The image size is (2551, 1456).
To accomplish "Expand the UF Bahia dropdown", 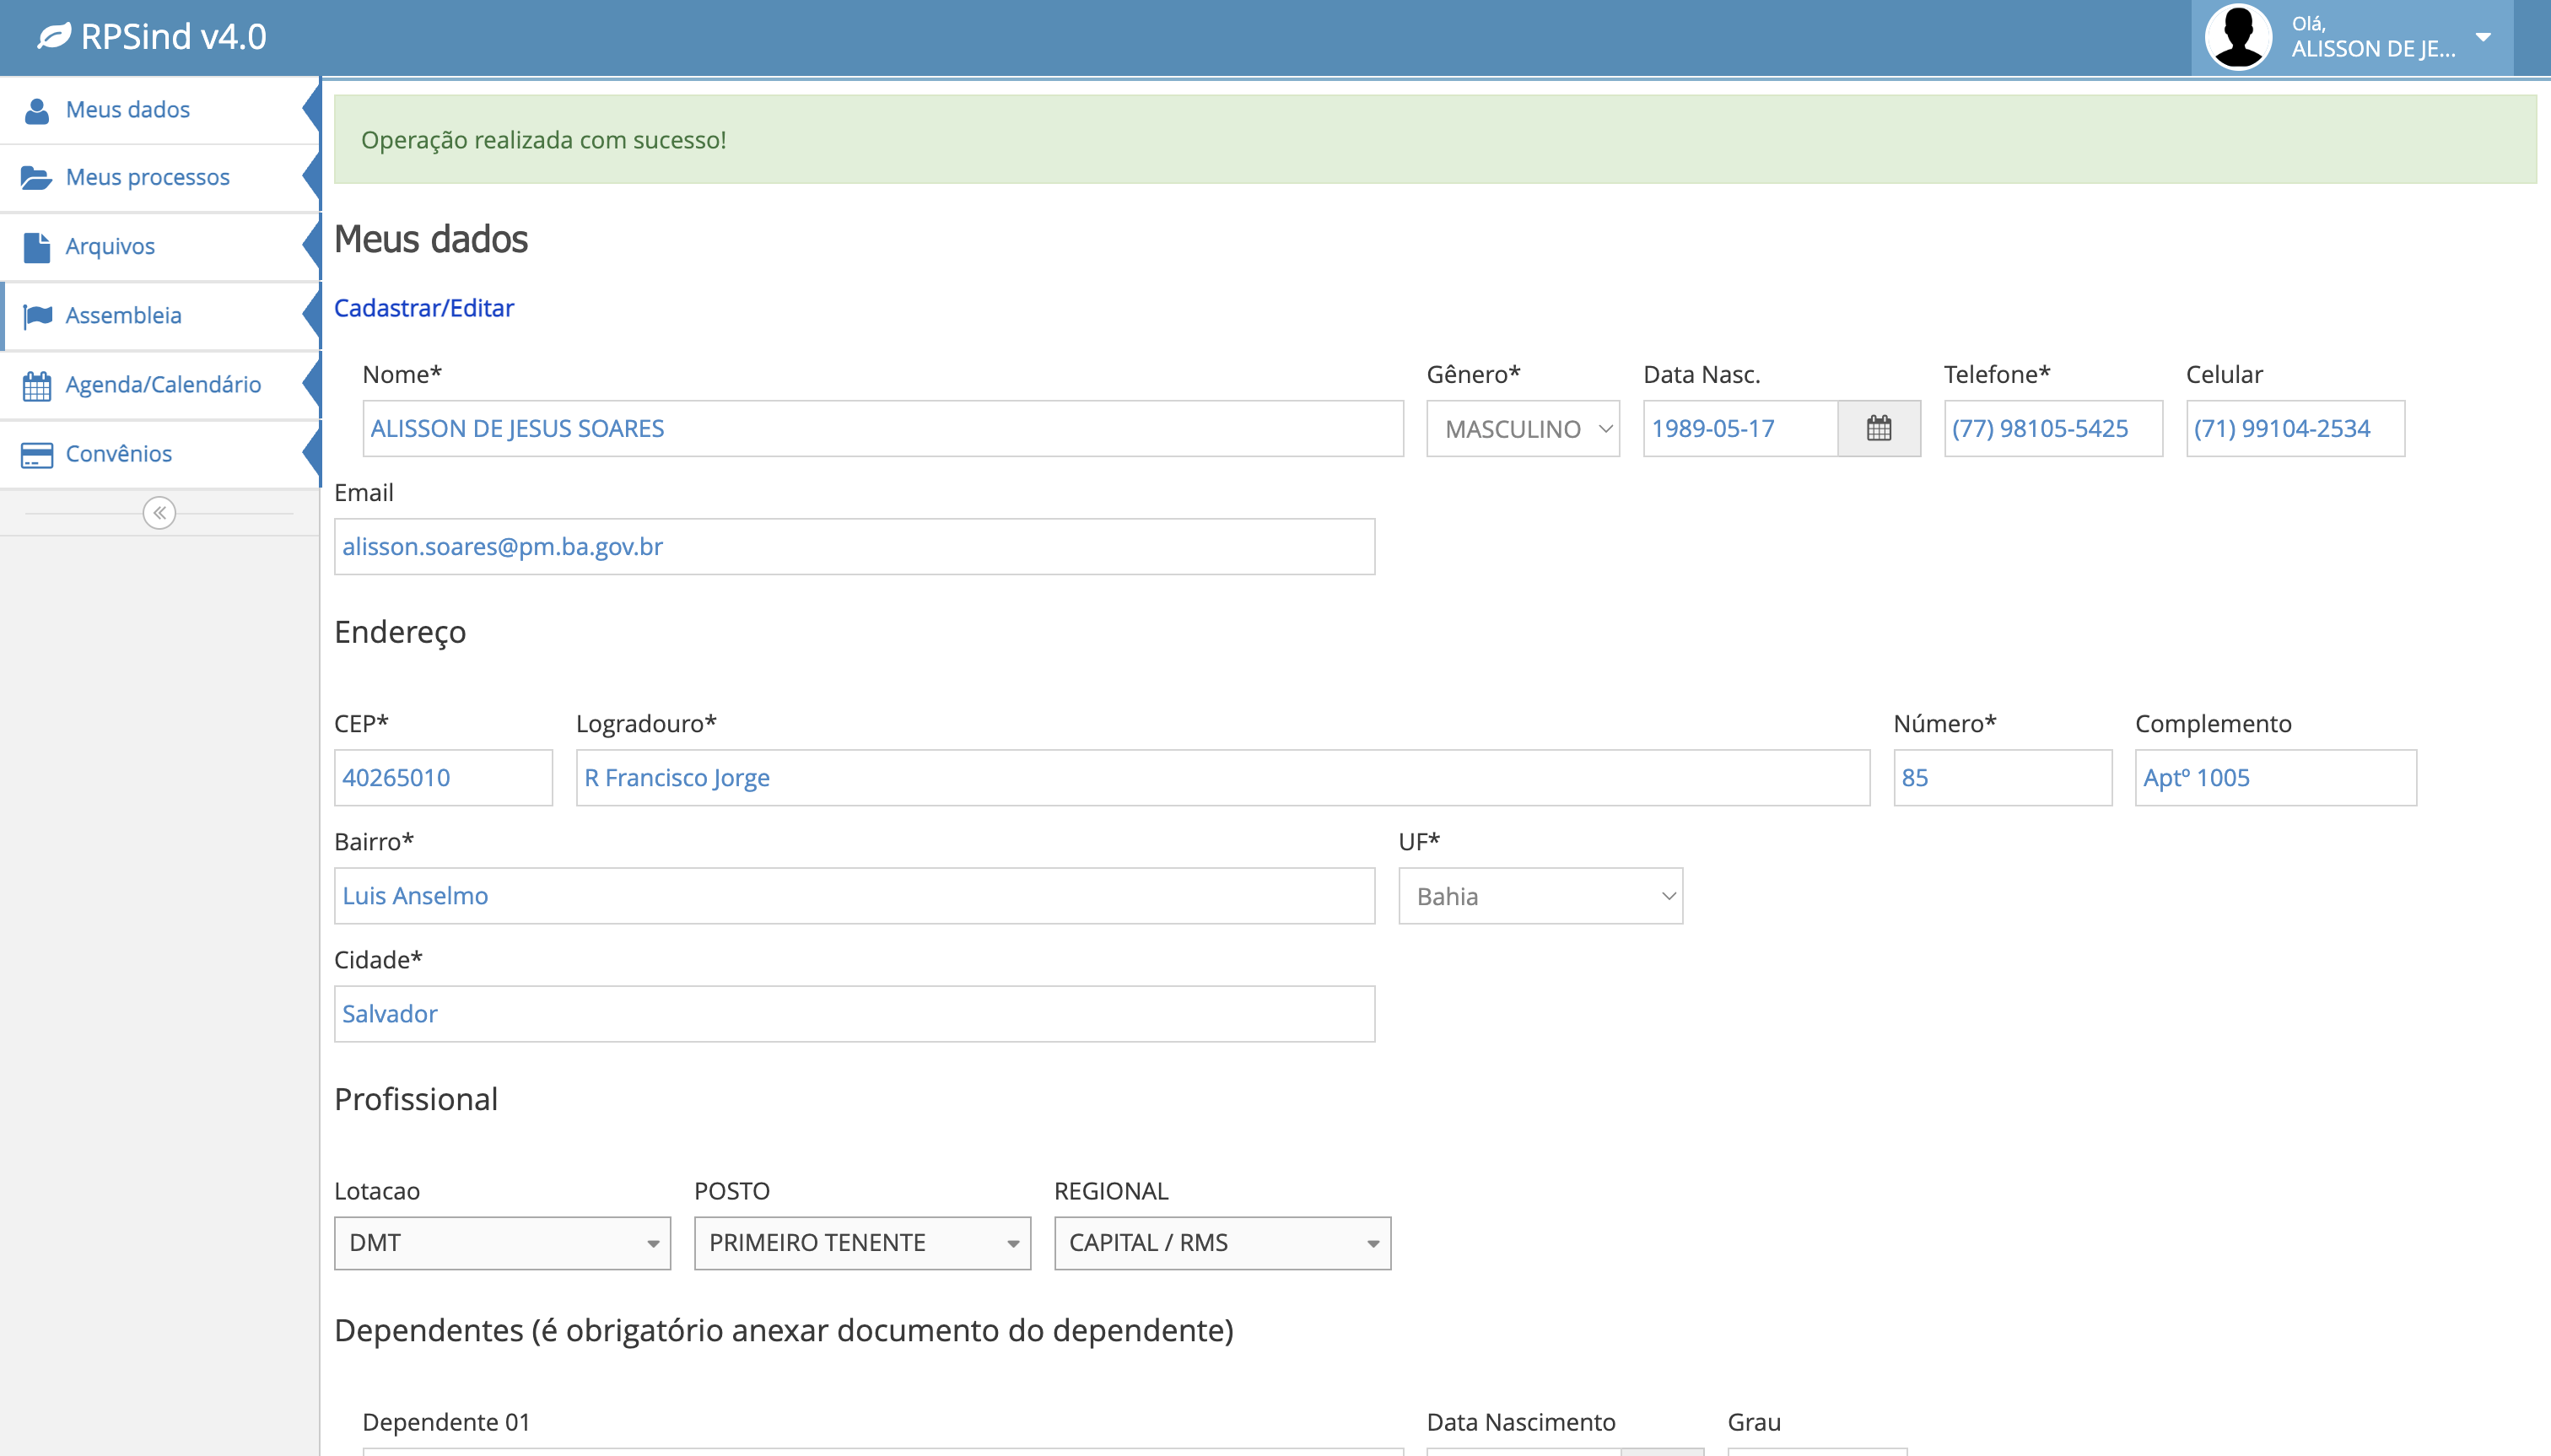I will (1540, 896).
